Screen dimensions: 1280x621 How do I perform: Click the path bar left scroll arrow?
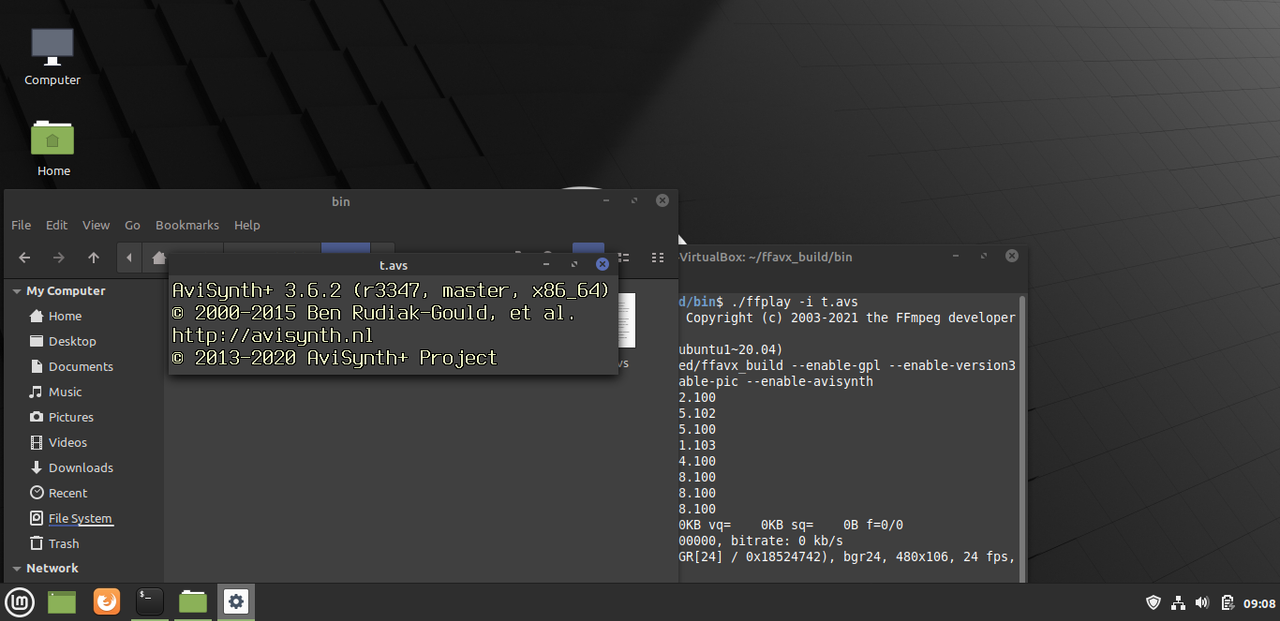129,257
